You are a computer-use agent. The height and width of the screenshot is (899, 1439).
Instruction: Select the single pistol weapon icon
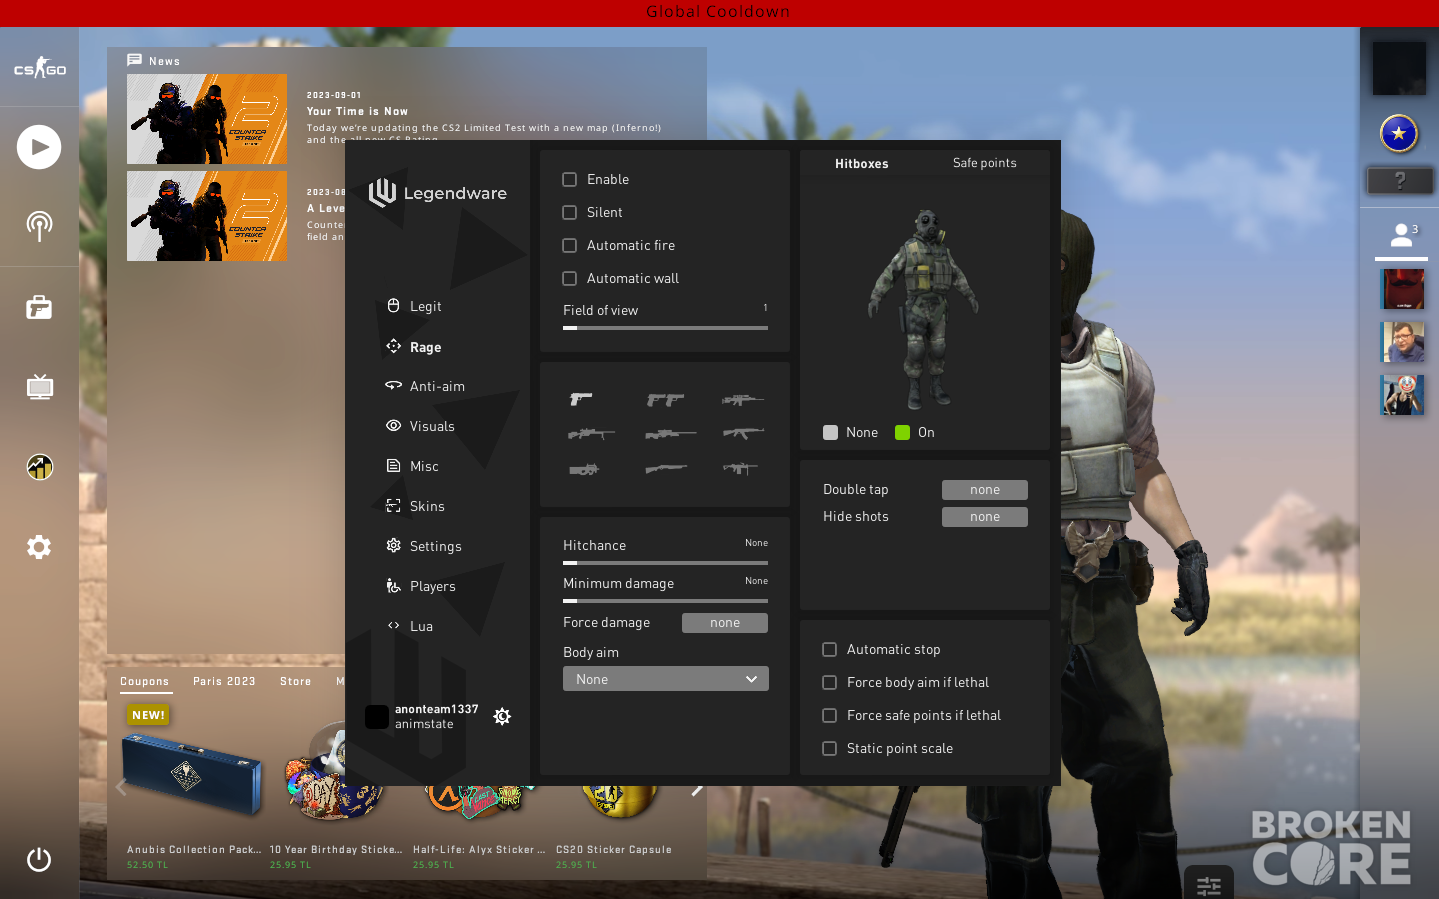pyautogui.click(x=581, y=399)
